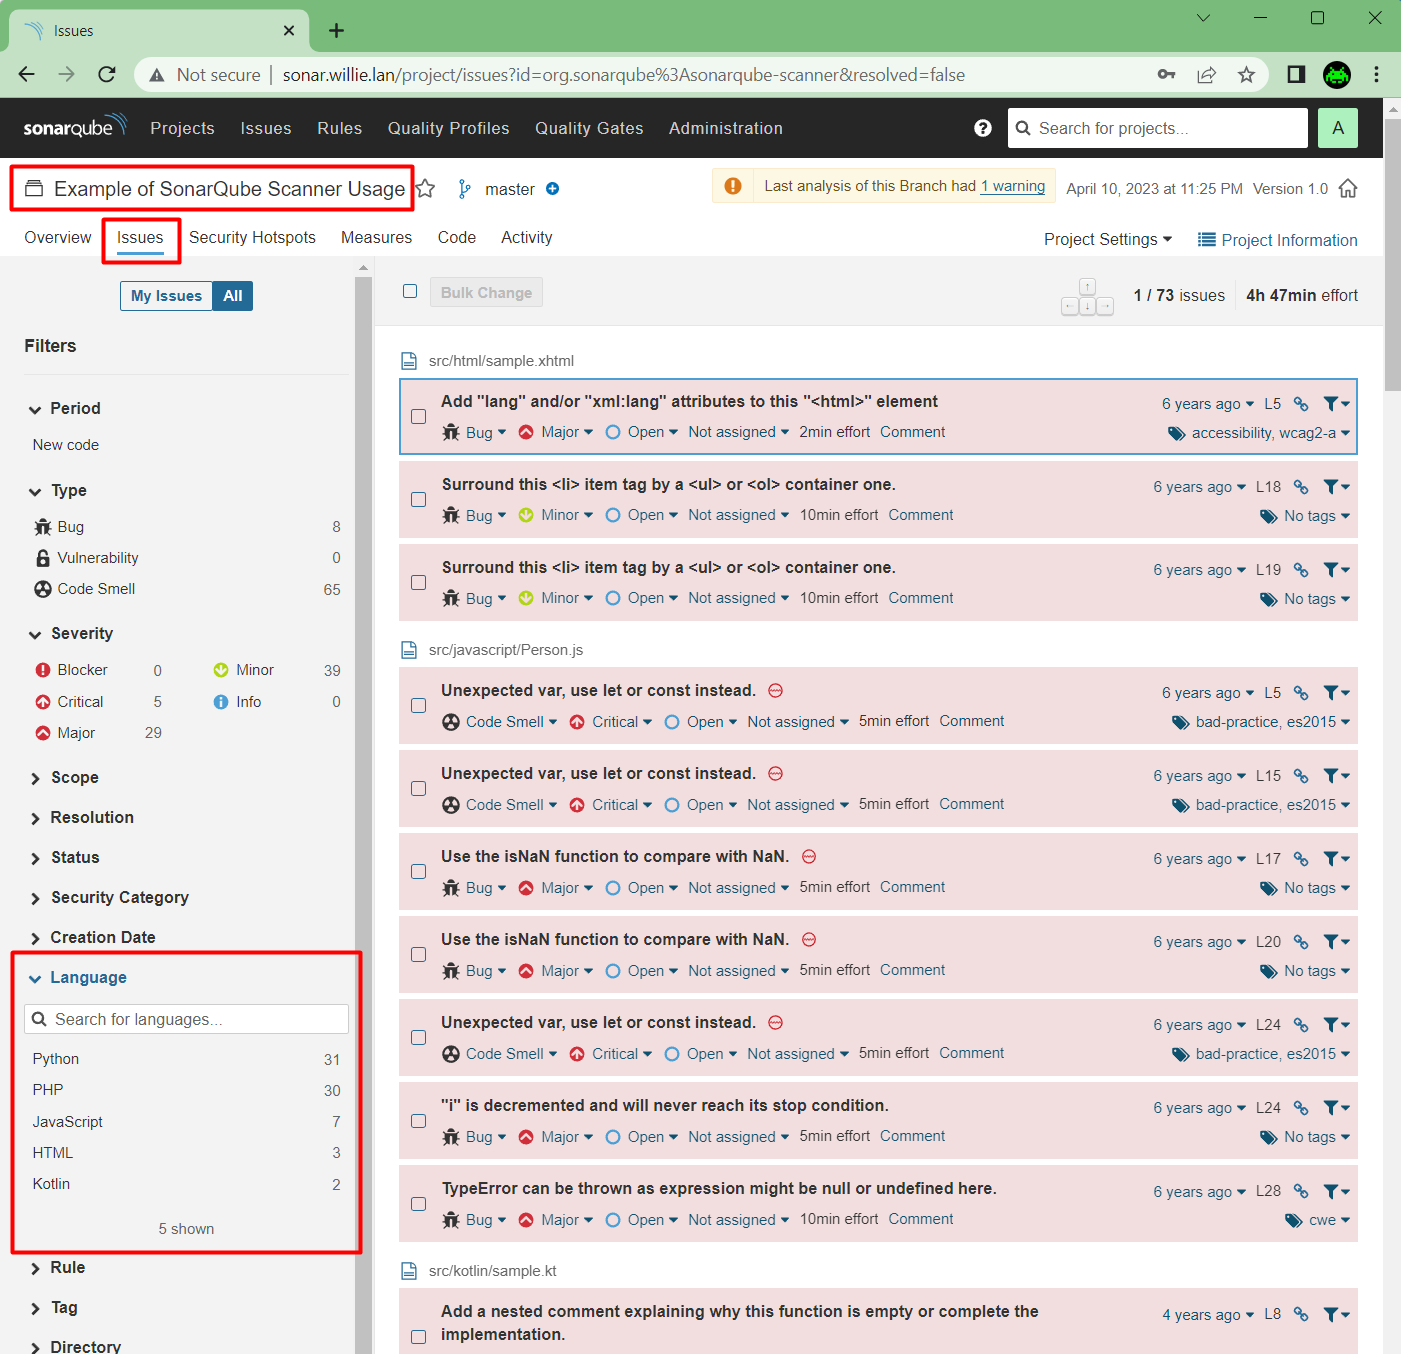The width and height of the screenshot is (1401, 1354).
Task: Click the Bug type filter in the sidebar
Action: (x=186, y=527)
